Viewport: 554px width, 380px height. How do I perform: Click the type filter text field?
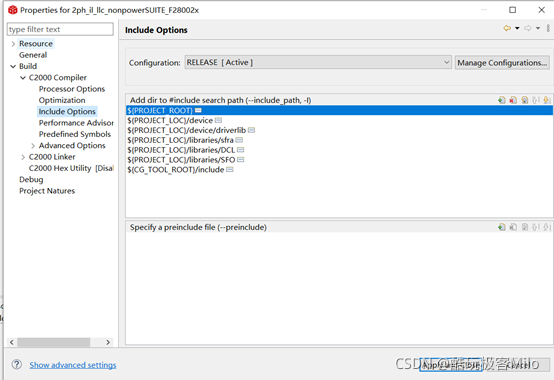(x=60, y=29)
